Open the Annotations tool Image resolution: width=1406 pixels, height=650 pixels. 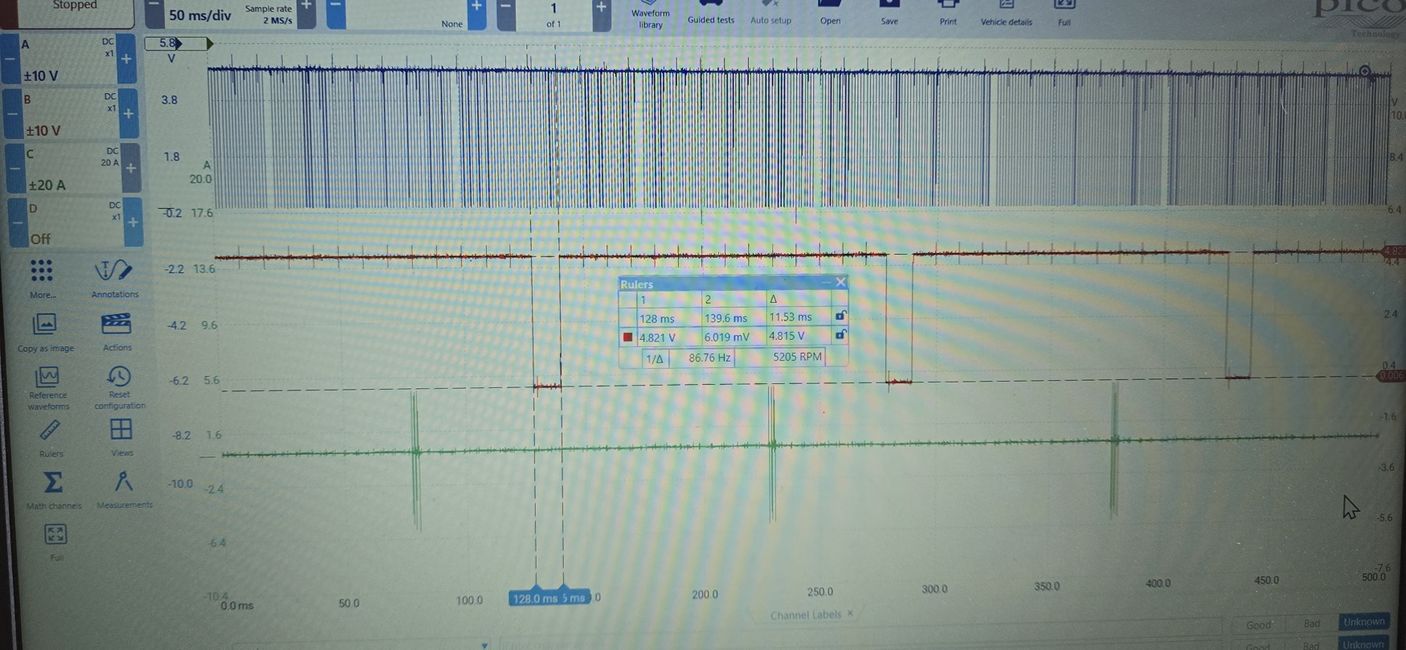[114, 272]
